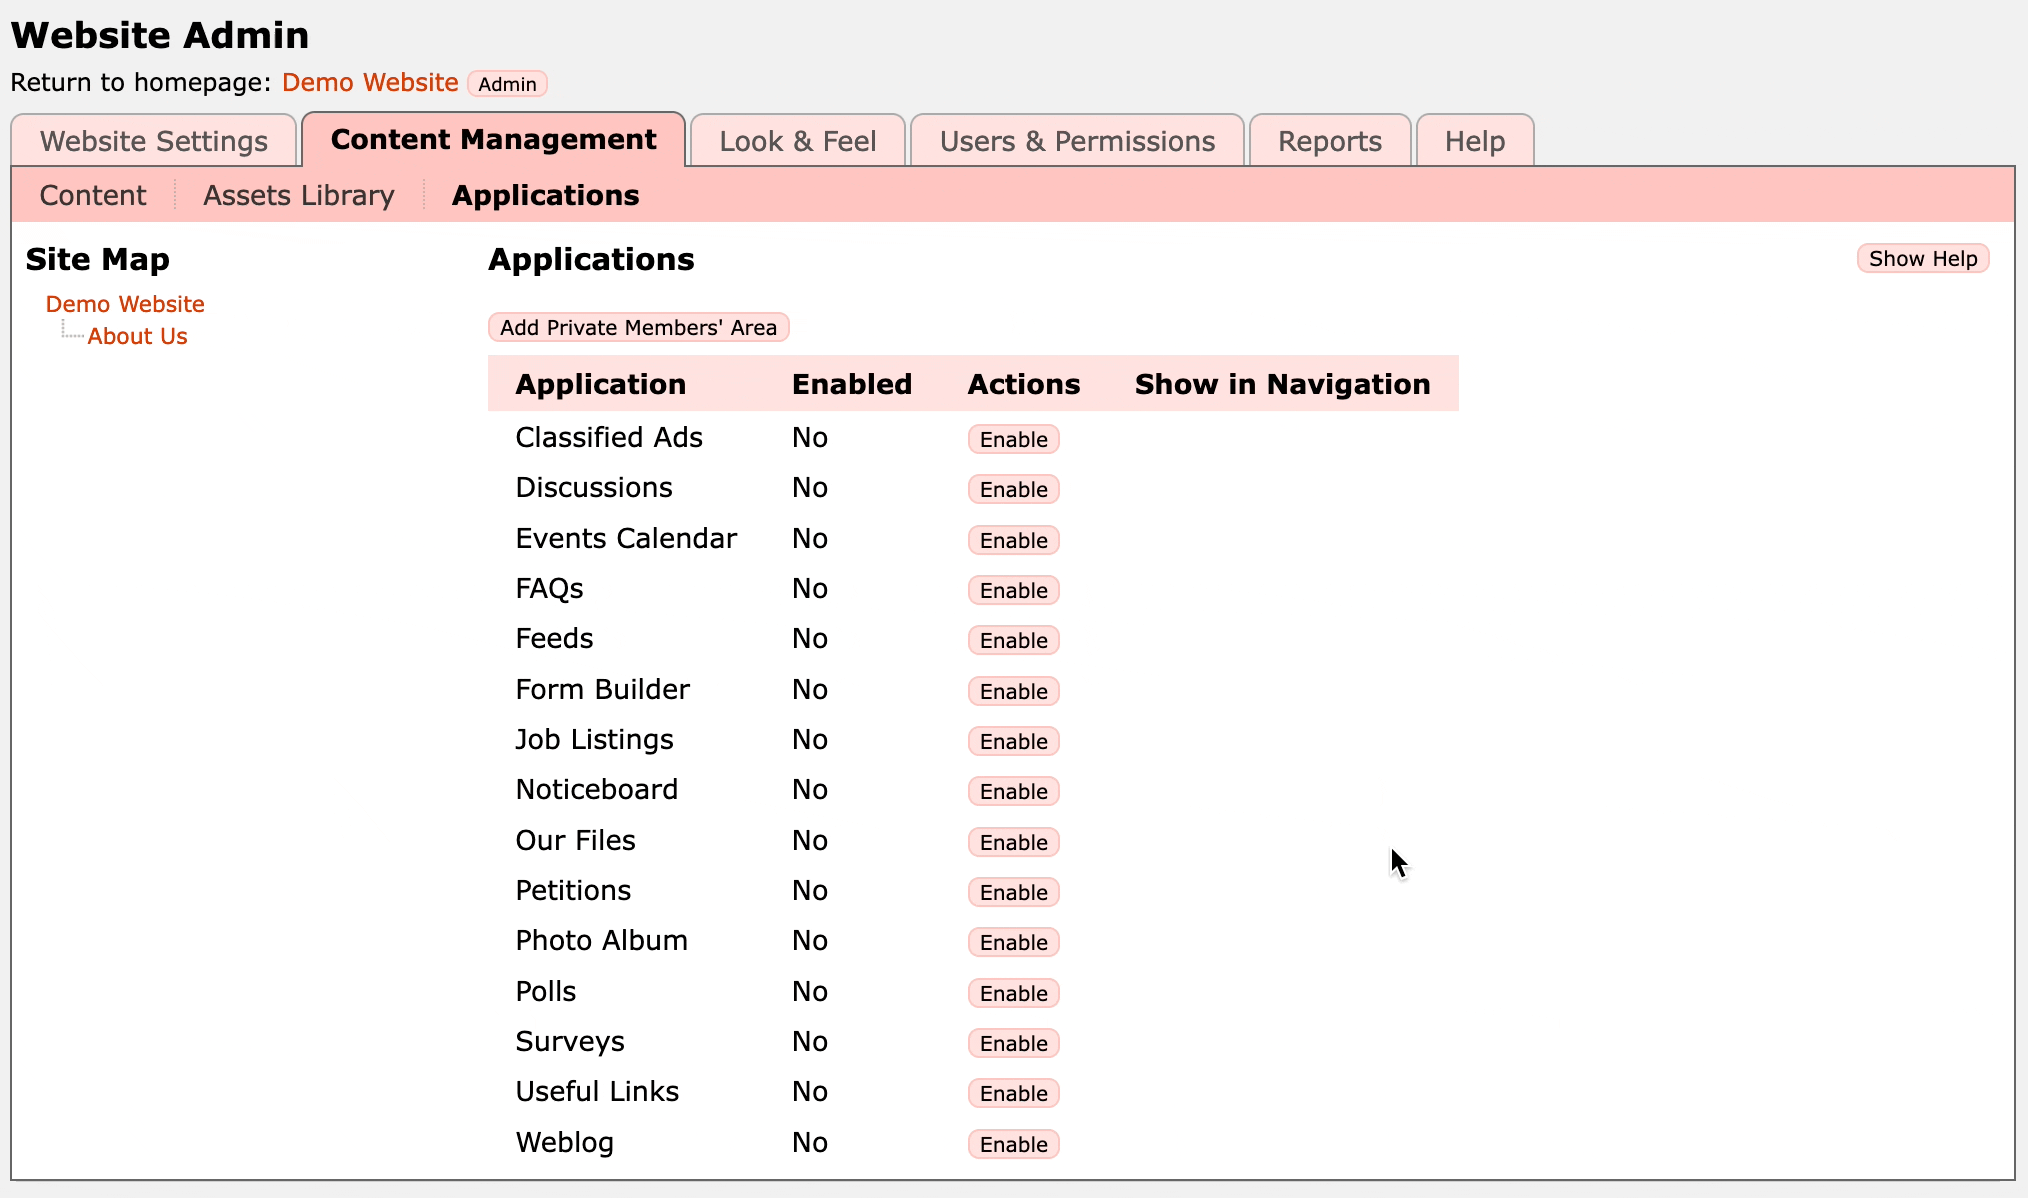Viewport: 2028px width, 1198px height.
Task: Select the Content sub-tab
Action: (93, 195)
